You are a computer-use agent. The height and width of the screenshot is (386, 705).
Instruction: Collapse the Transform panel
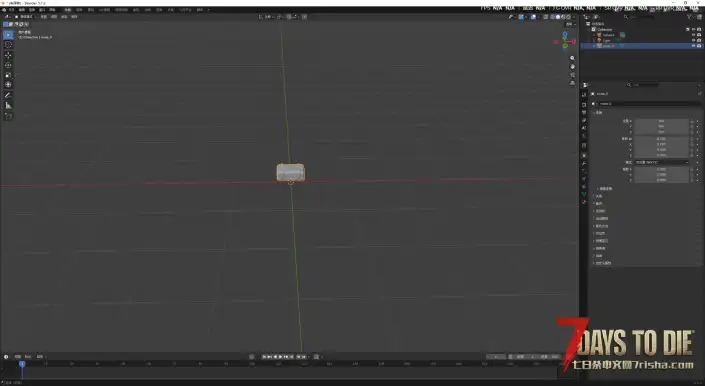598,112
